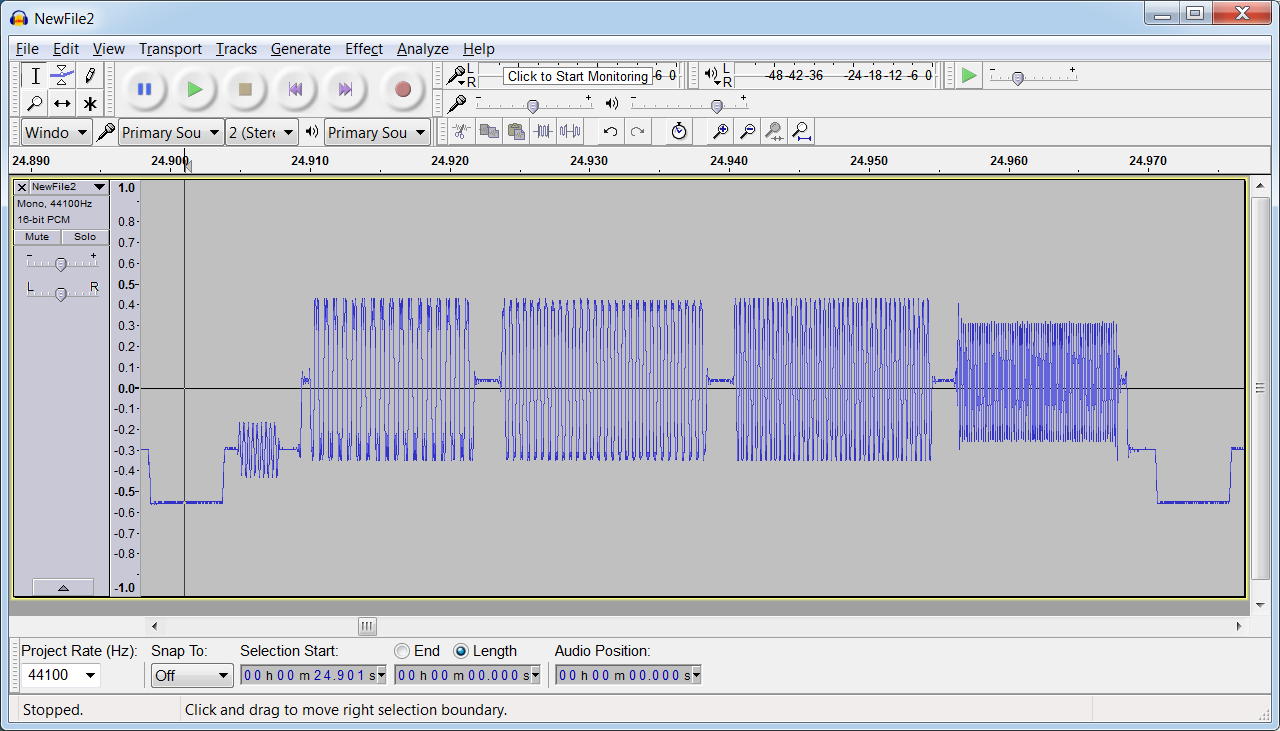The image size is (1280, 731).
Task: Click the red Record button
Action: (402, 89)
